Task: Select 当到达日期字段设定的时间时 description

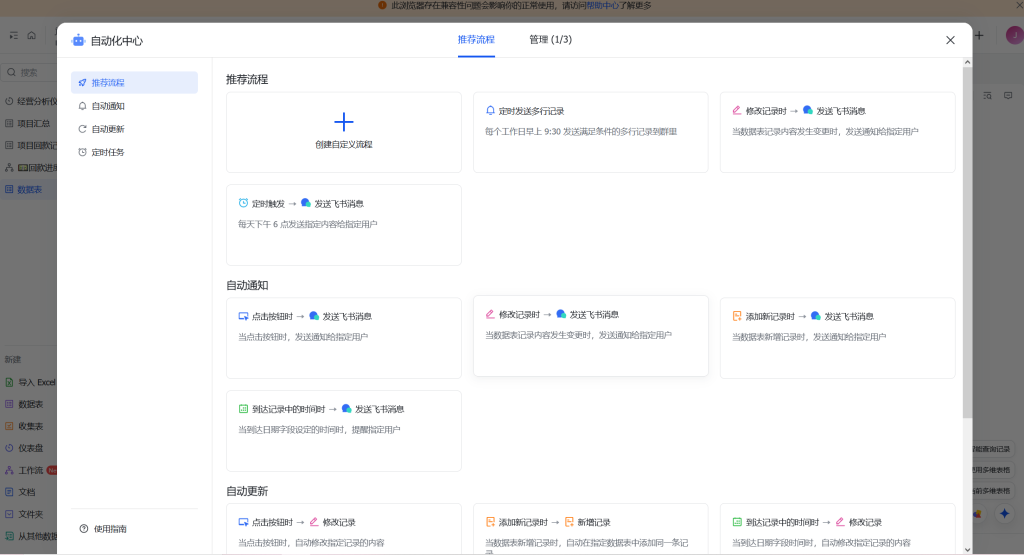Action: tap(319, 430)
